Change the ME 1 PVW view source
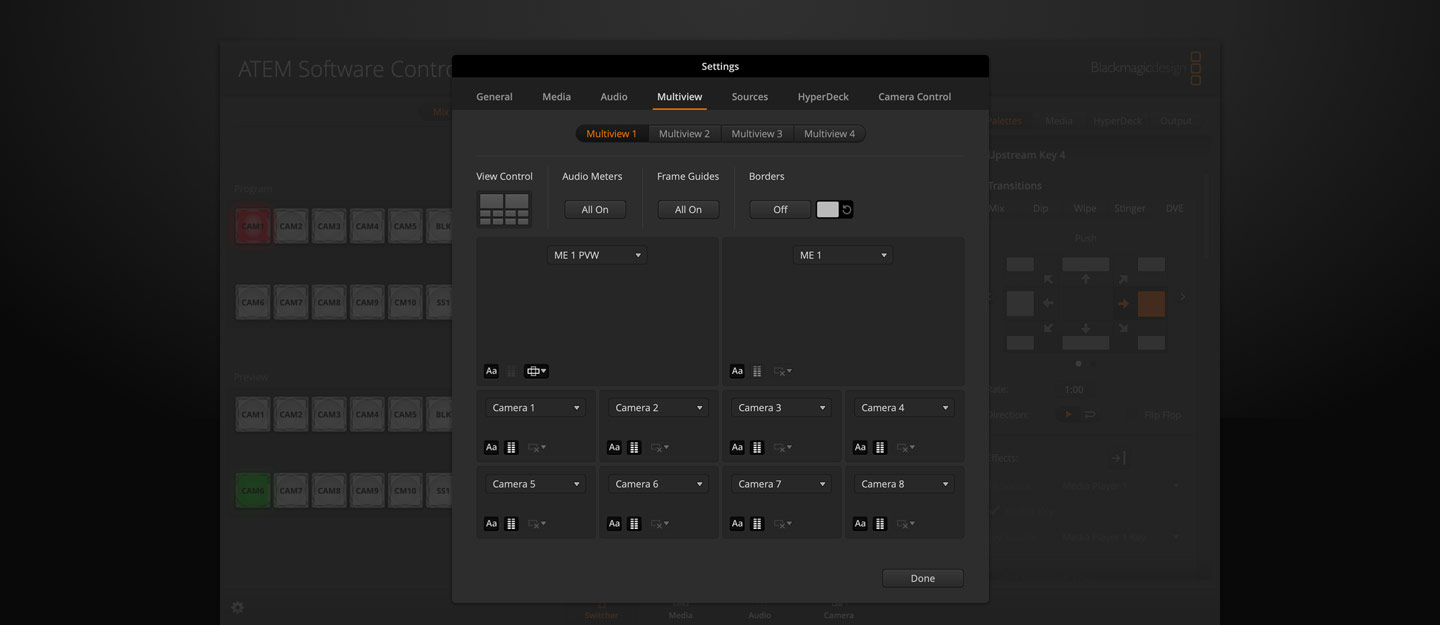Screen dimensions: 1440x625 [x=597, y=254]
